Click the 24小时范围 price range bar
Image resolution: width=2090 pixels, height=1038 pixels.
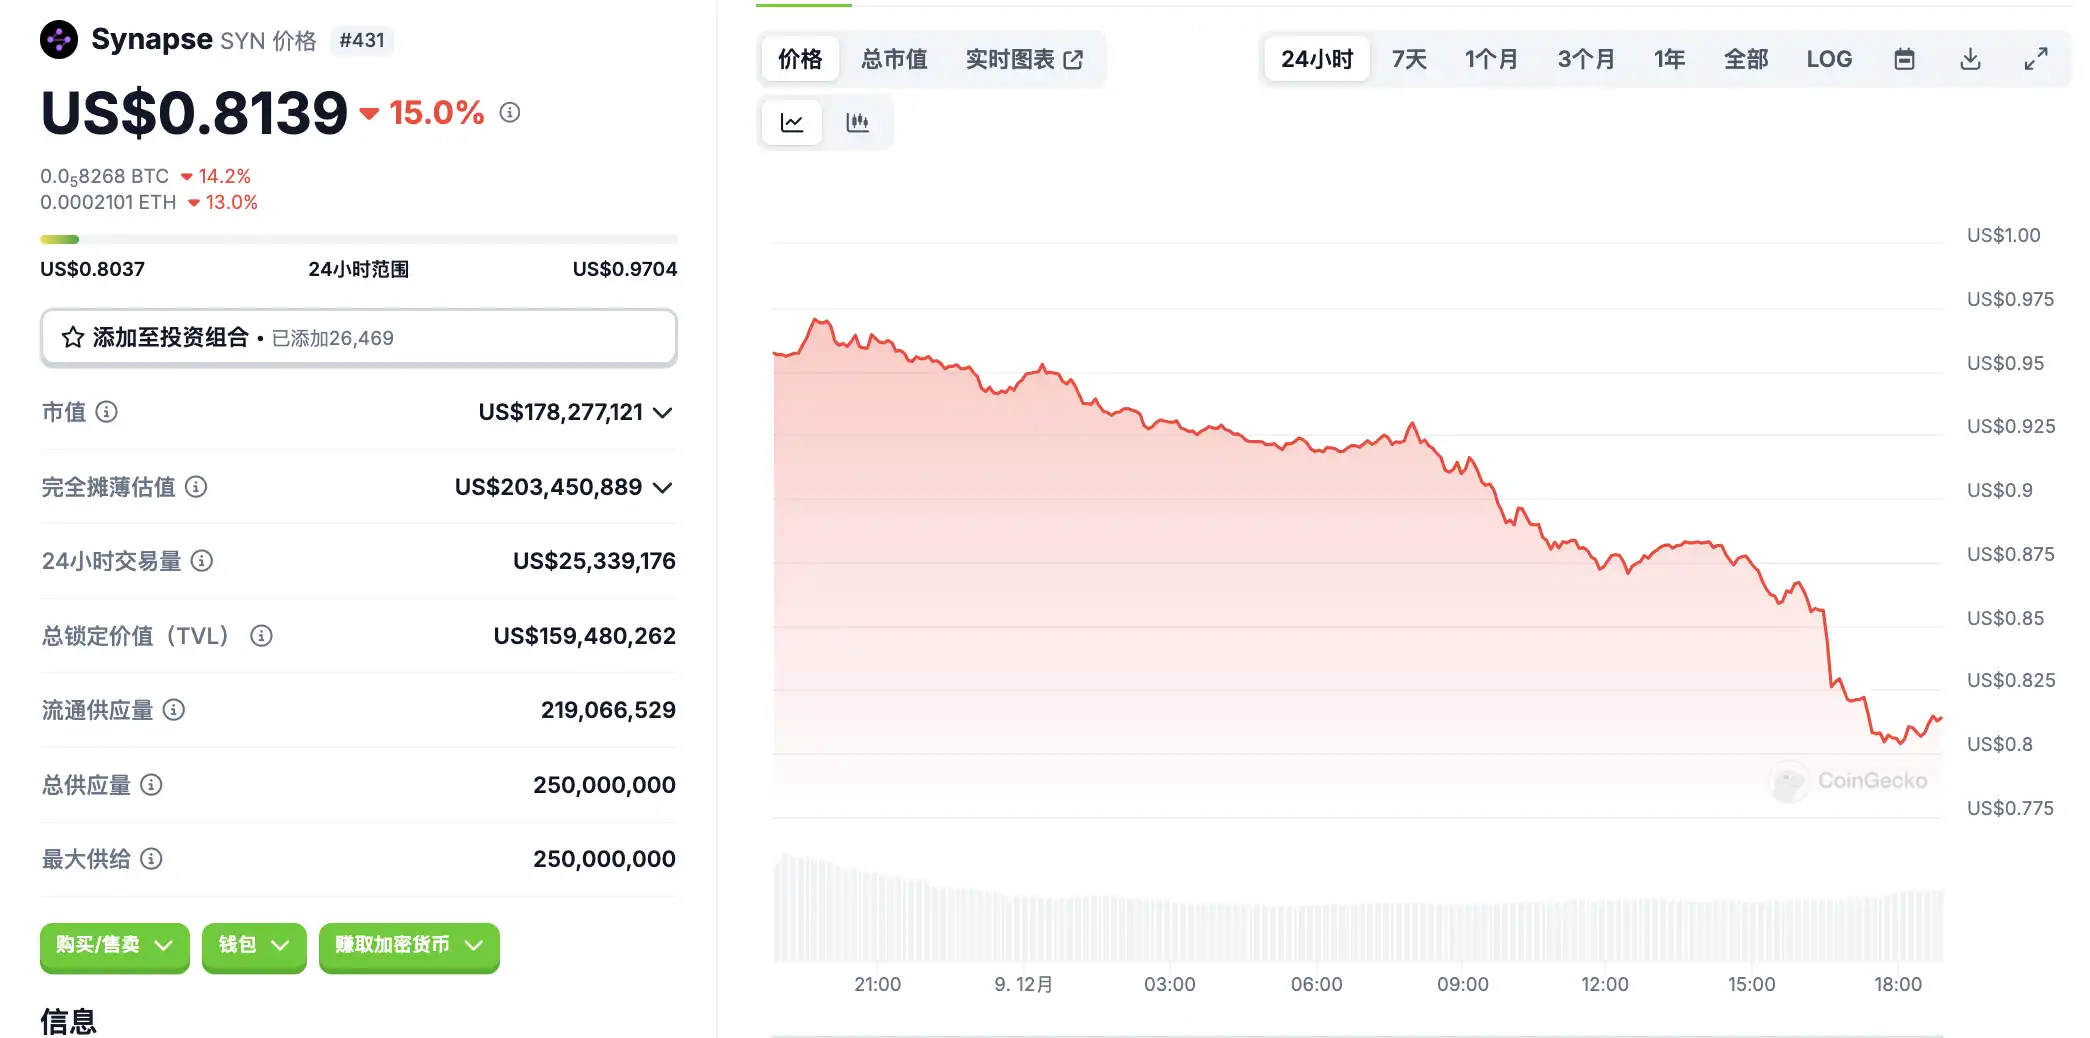pyautogui.click(x=358, y=240)
